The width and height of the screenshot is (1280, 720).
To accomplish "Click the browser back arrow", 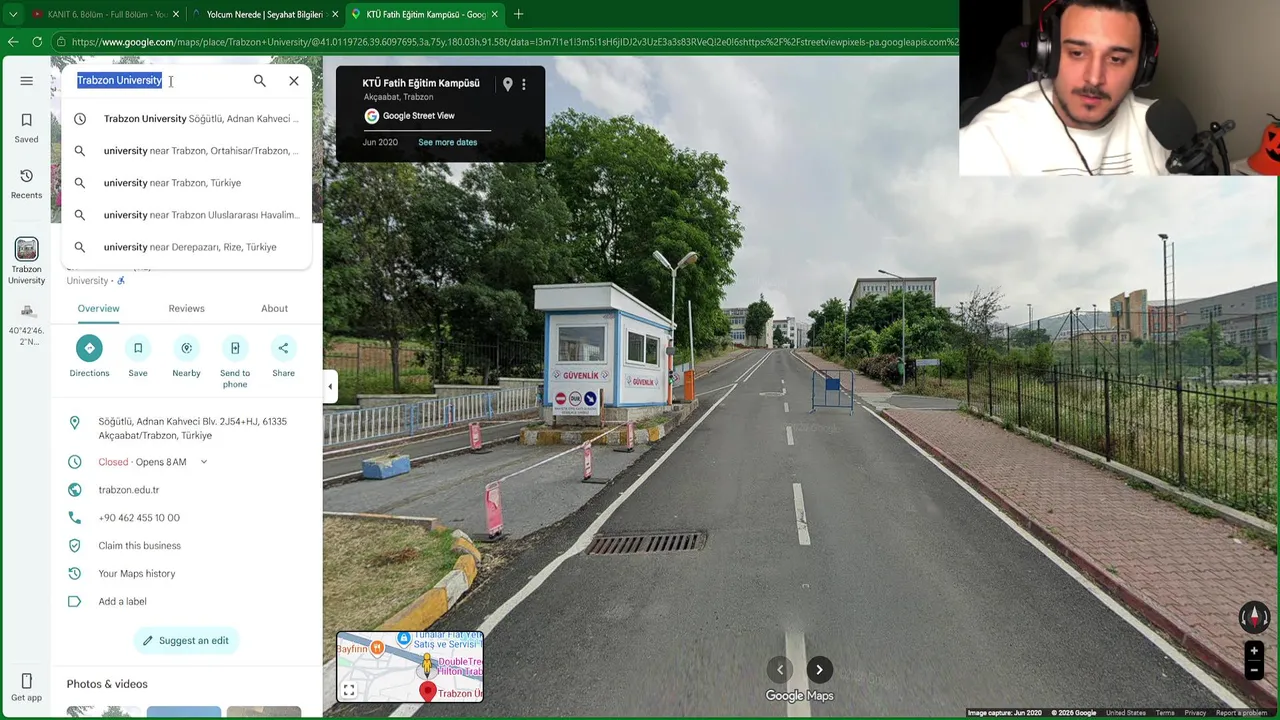I will click(x=13, y=42).
